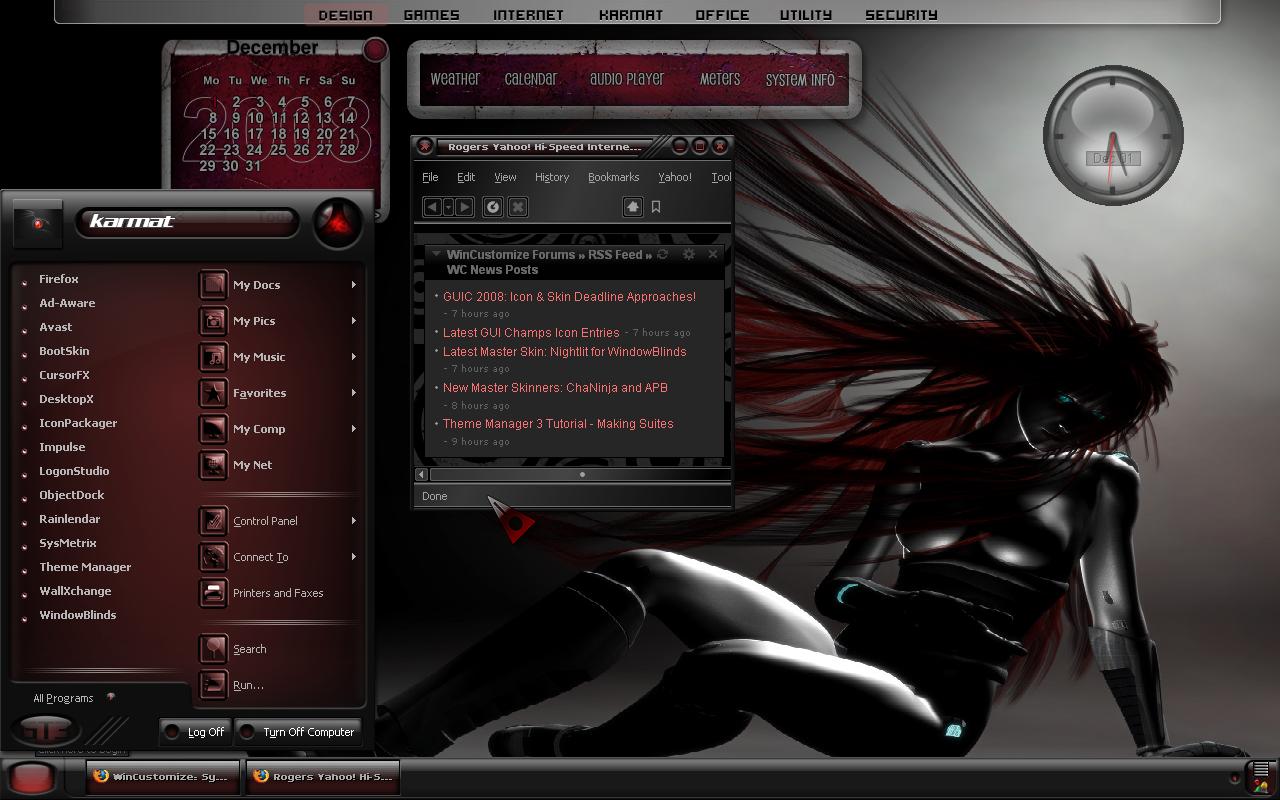Switch to WinCustomize taskbar window button

(162, 776)
